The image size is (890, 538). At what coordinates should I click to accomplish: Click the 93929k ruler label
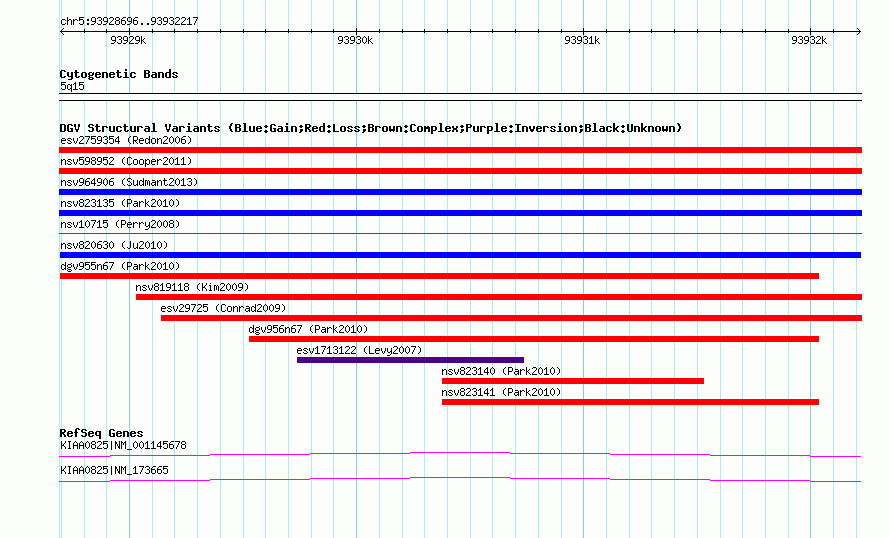pos(128,40)
